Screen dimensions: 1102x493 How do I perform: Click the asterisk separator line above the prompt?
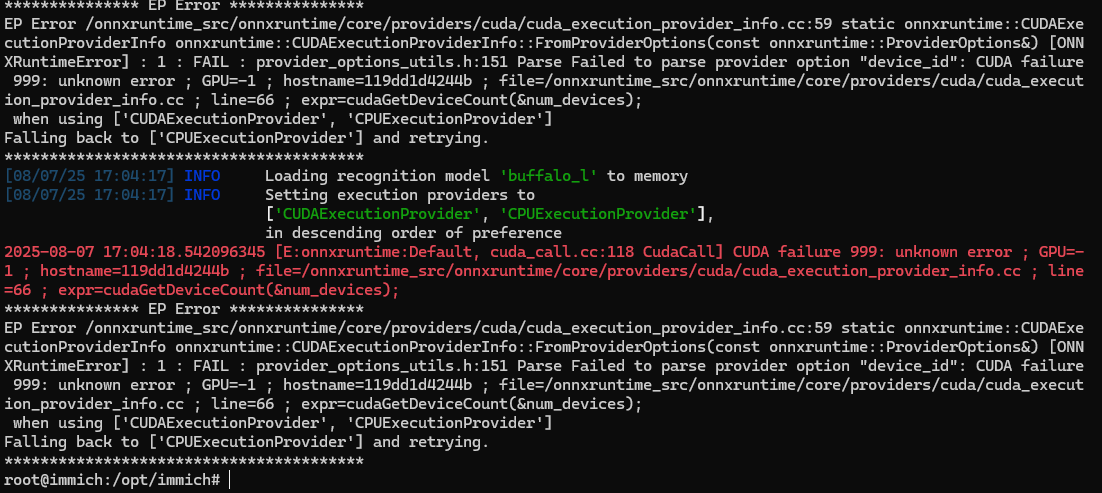coord(184,460)
